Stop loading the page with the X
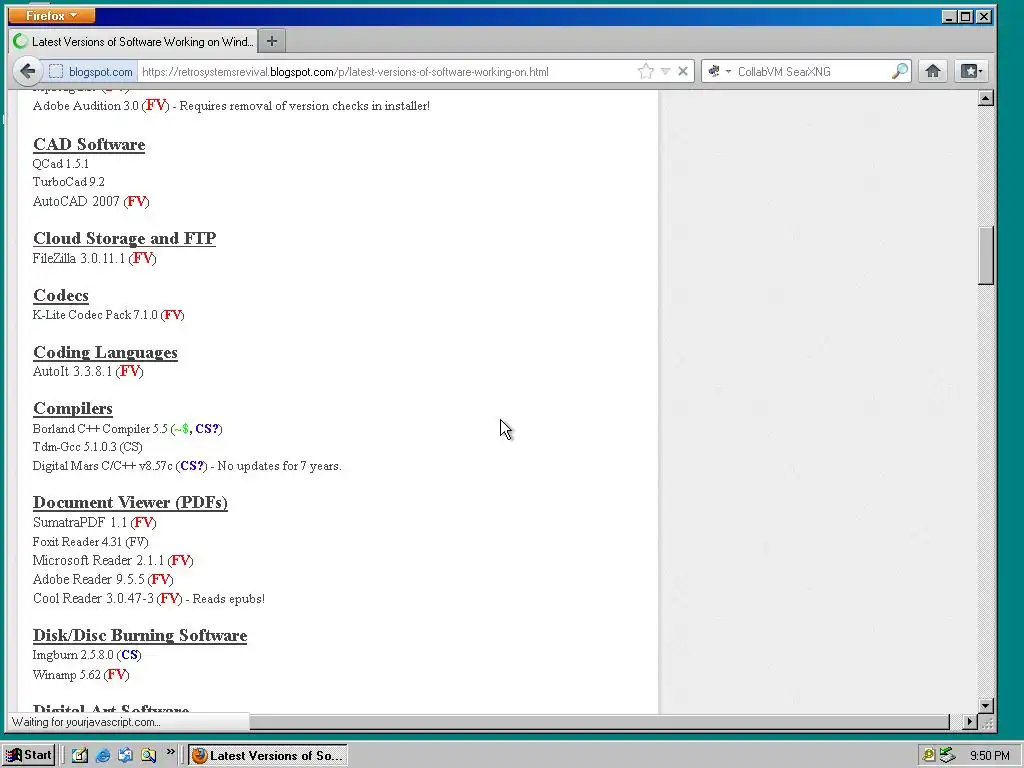This screenshot has width=1024, height=768. [682, 71]
